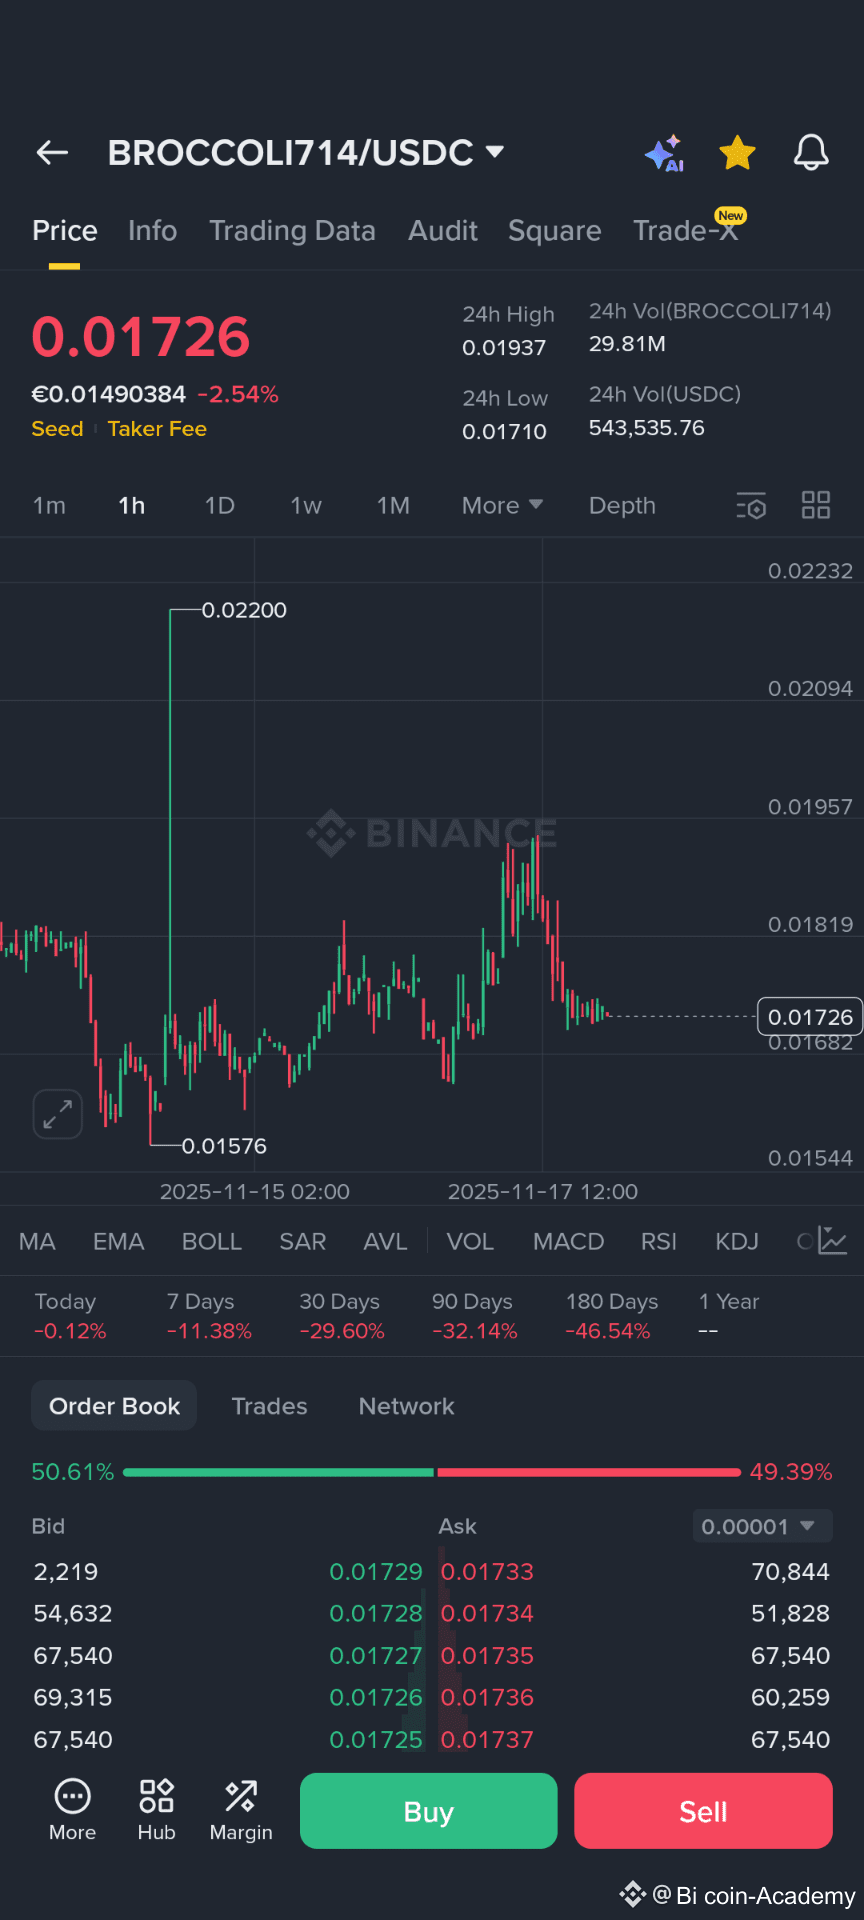Toggle the KDJ indicator
The height and width of the screenshot is (1920, 864).
(x=737, y=1242)
